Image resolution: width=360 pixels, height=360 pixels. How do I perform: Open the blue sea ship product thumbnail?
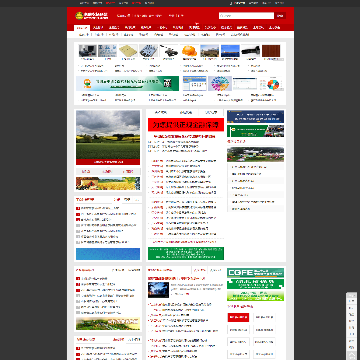click(230, 51)
